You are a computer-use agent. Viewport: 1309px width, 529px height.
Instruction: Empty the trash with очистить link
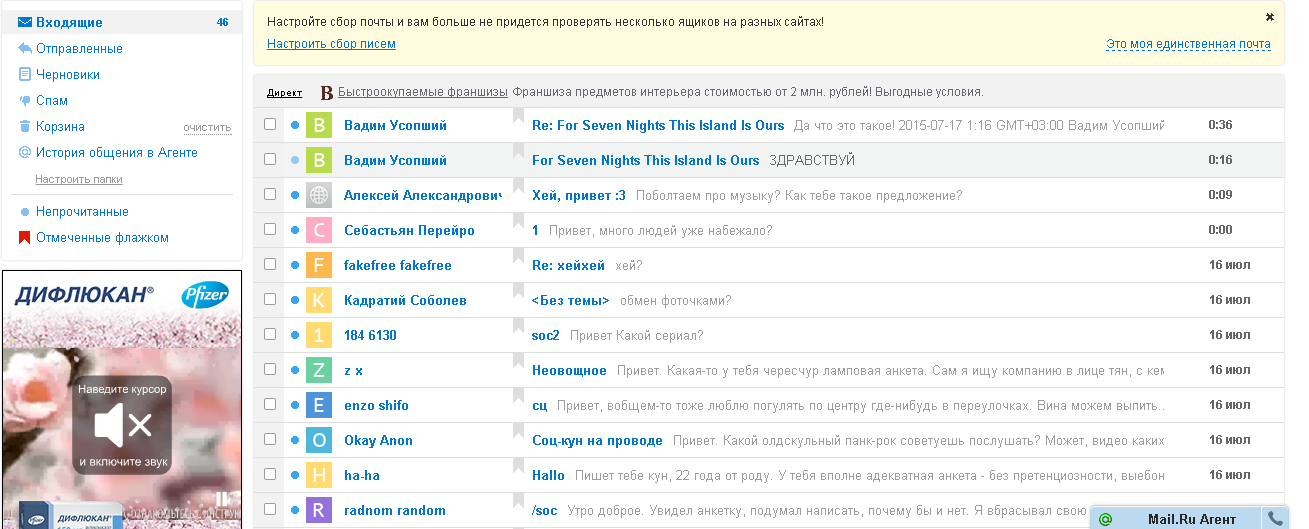207,128
